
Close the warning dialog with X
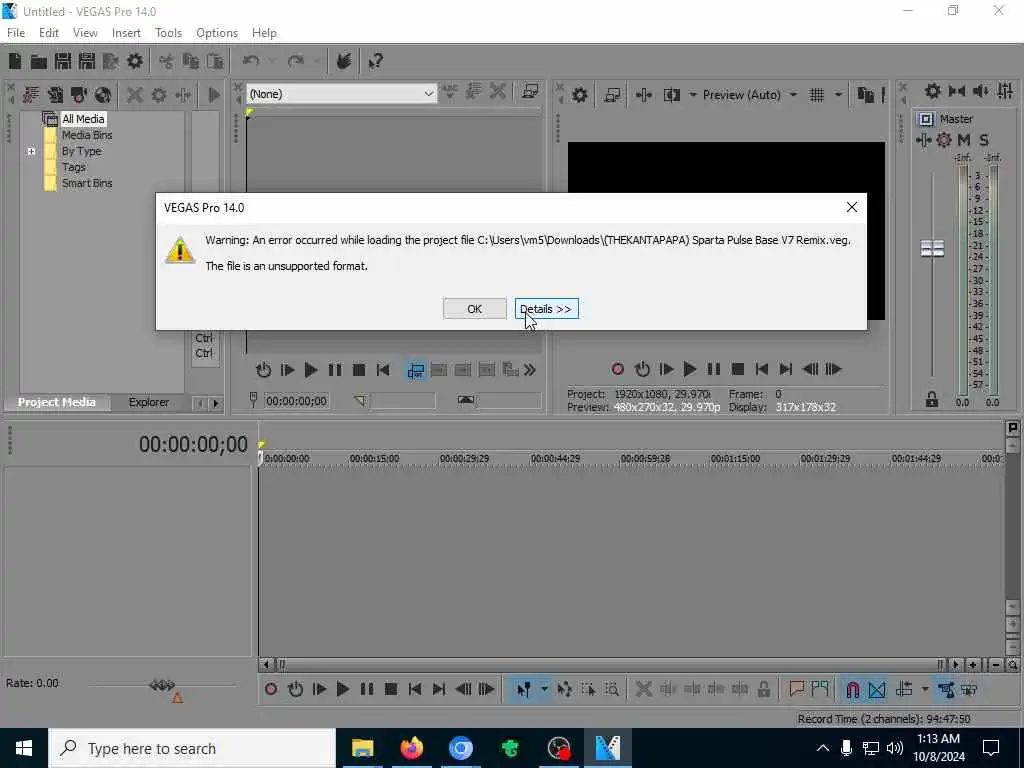[x=852, y=207]
